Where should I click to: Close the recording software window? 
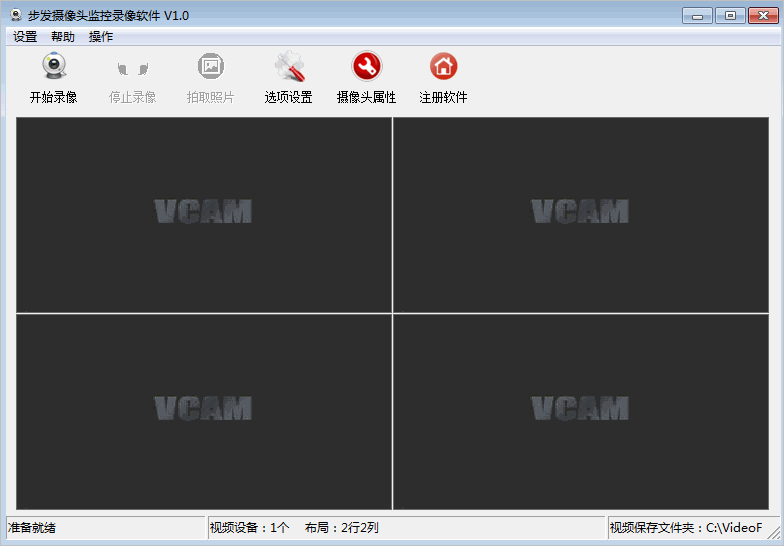(x=764, y=16)
